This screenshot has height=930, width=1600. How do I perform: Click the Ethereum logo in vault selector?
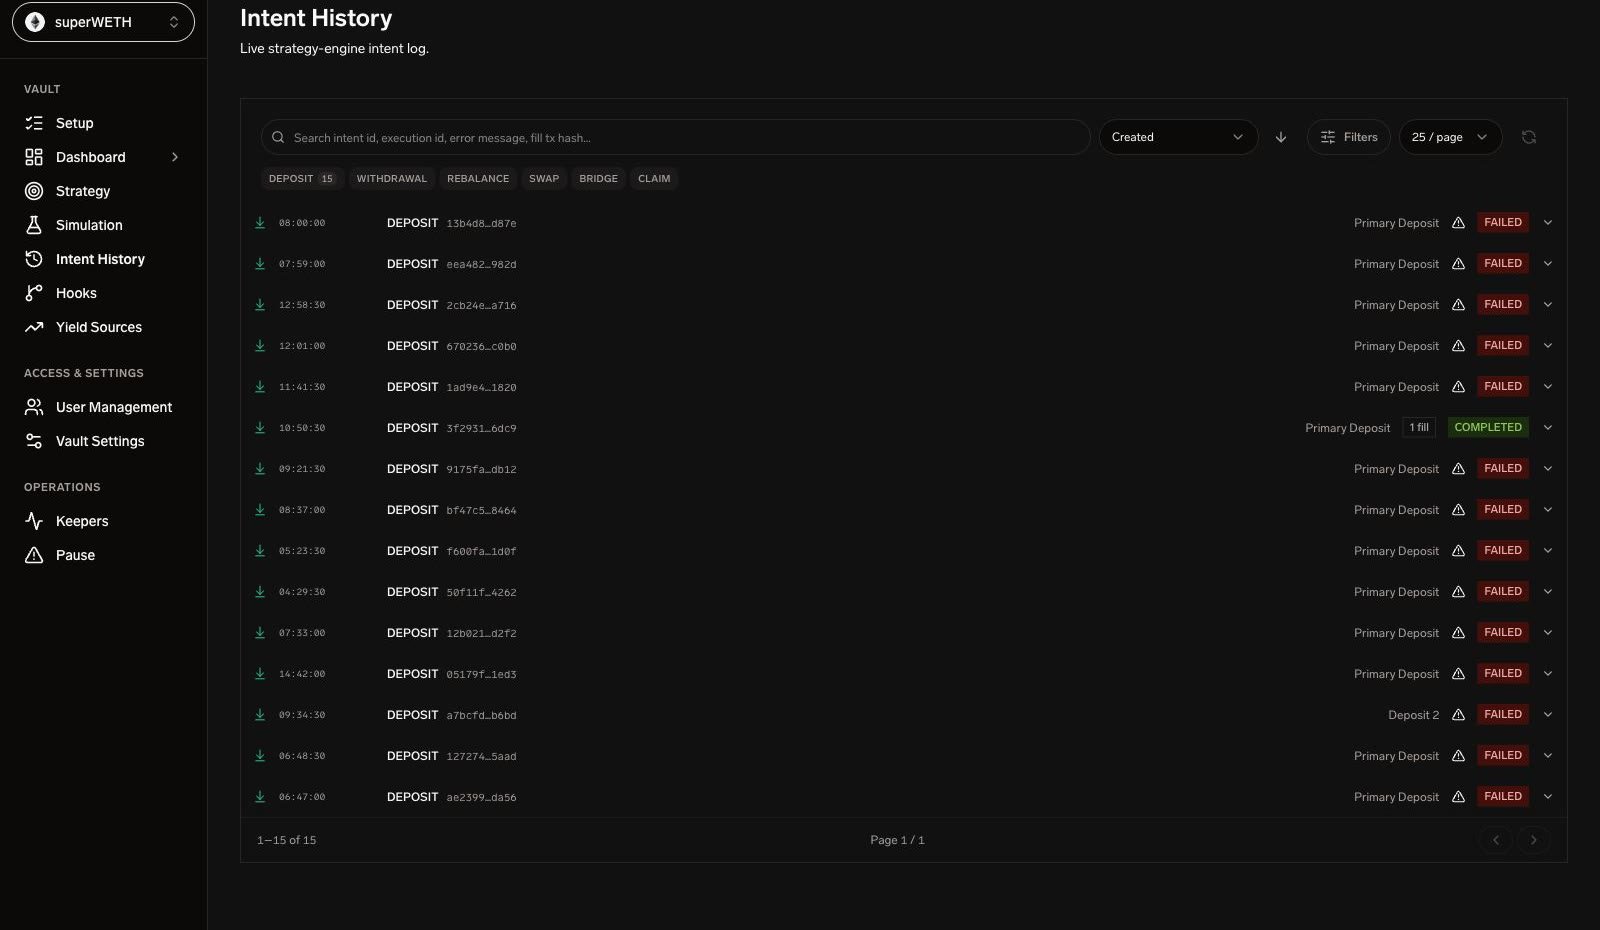click(35, 22)
